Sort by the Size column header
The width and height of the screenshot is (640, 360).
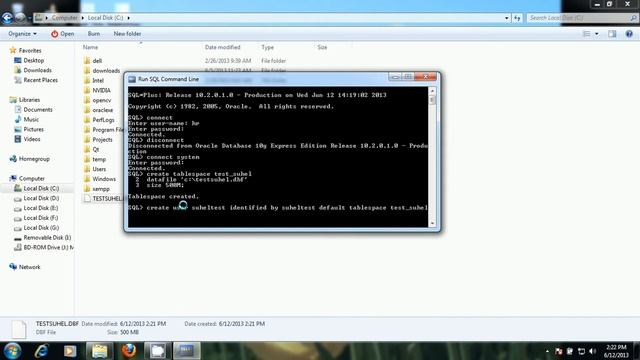click(322, 47)
